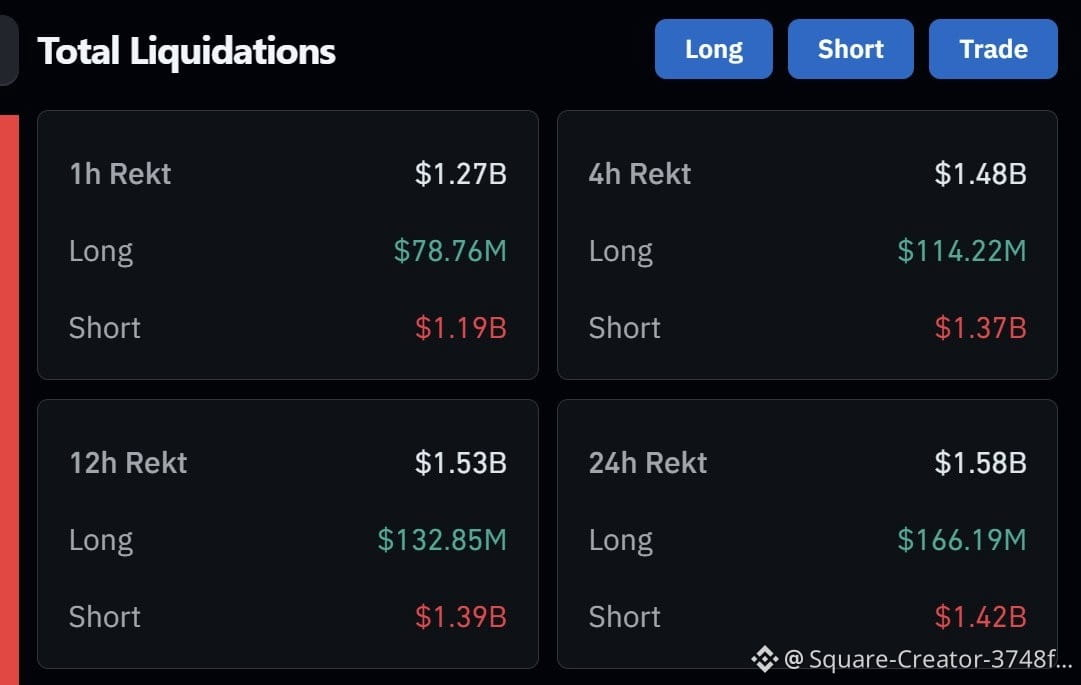Click the Short button

click(851, 49)
